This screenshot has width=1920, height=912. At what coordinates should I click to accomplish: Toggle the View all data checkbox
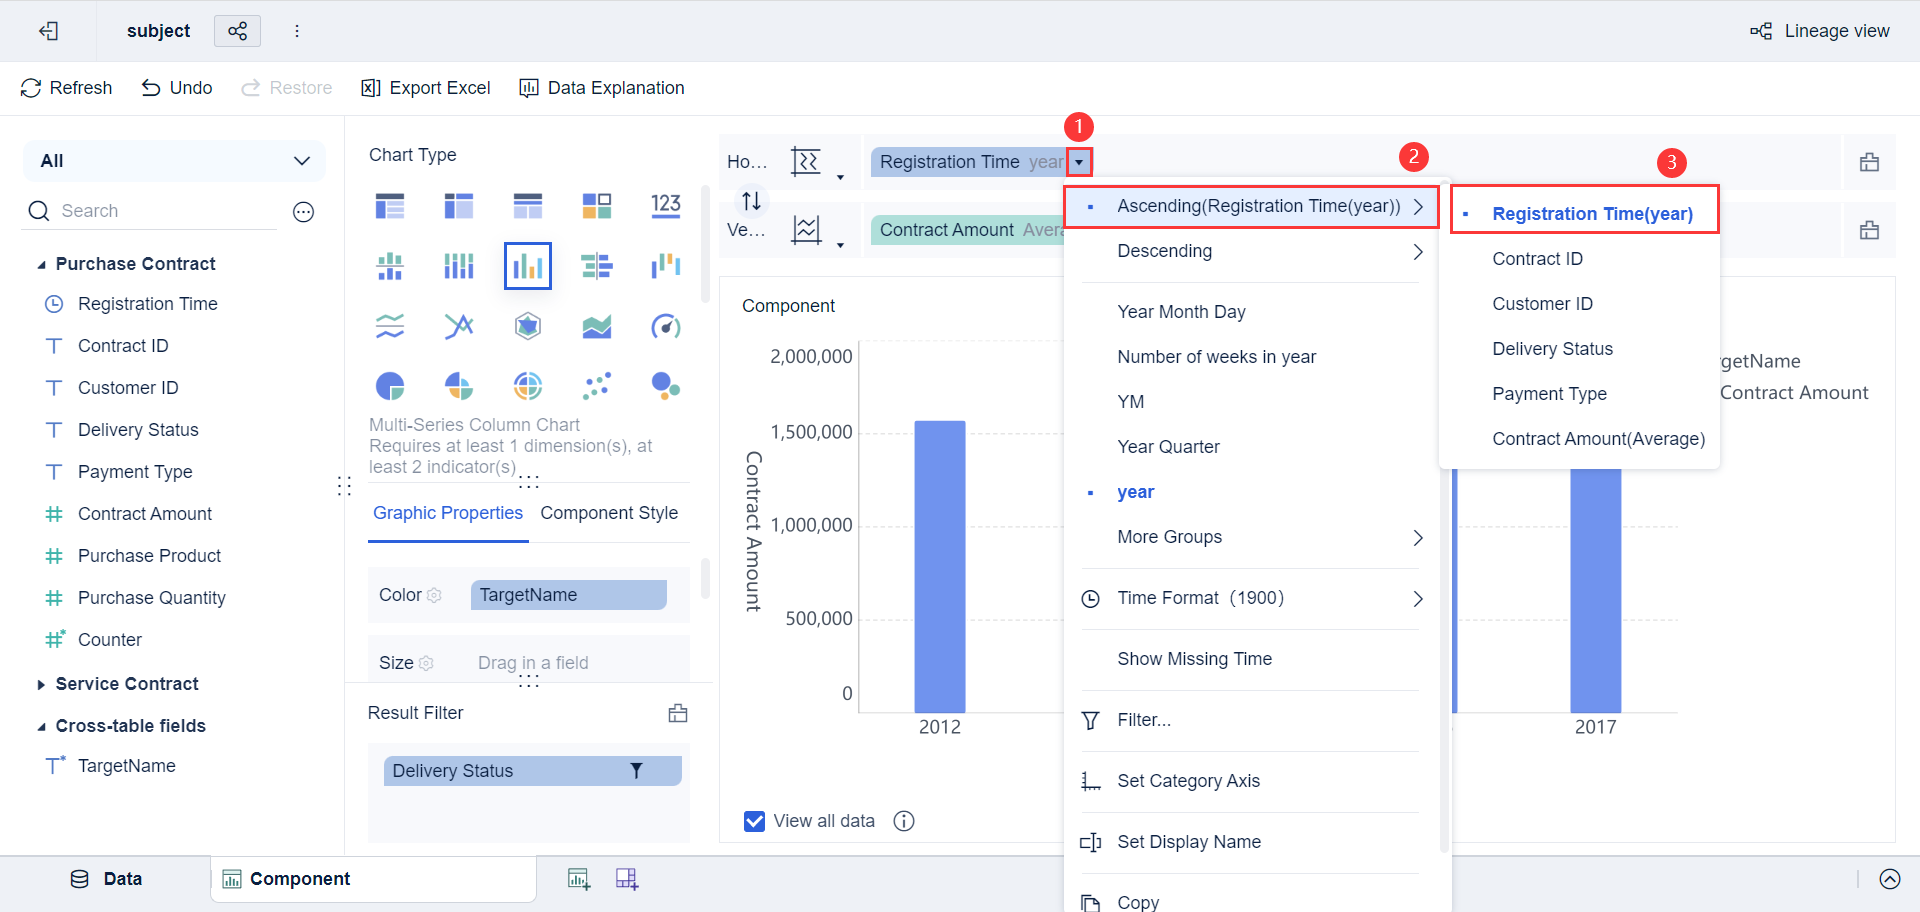(x=755, y=821)
